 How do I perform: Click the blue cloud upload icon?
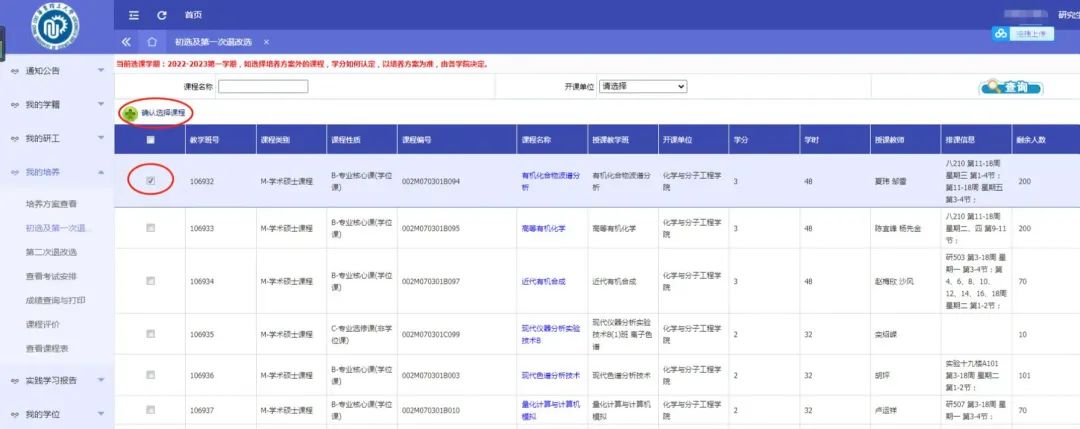pyautogui.click(x=1000, y=34)
